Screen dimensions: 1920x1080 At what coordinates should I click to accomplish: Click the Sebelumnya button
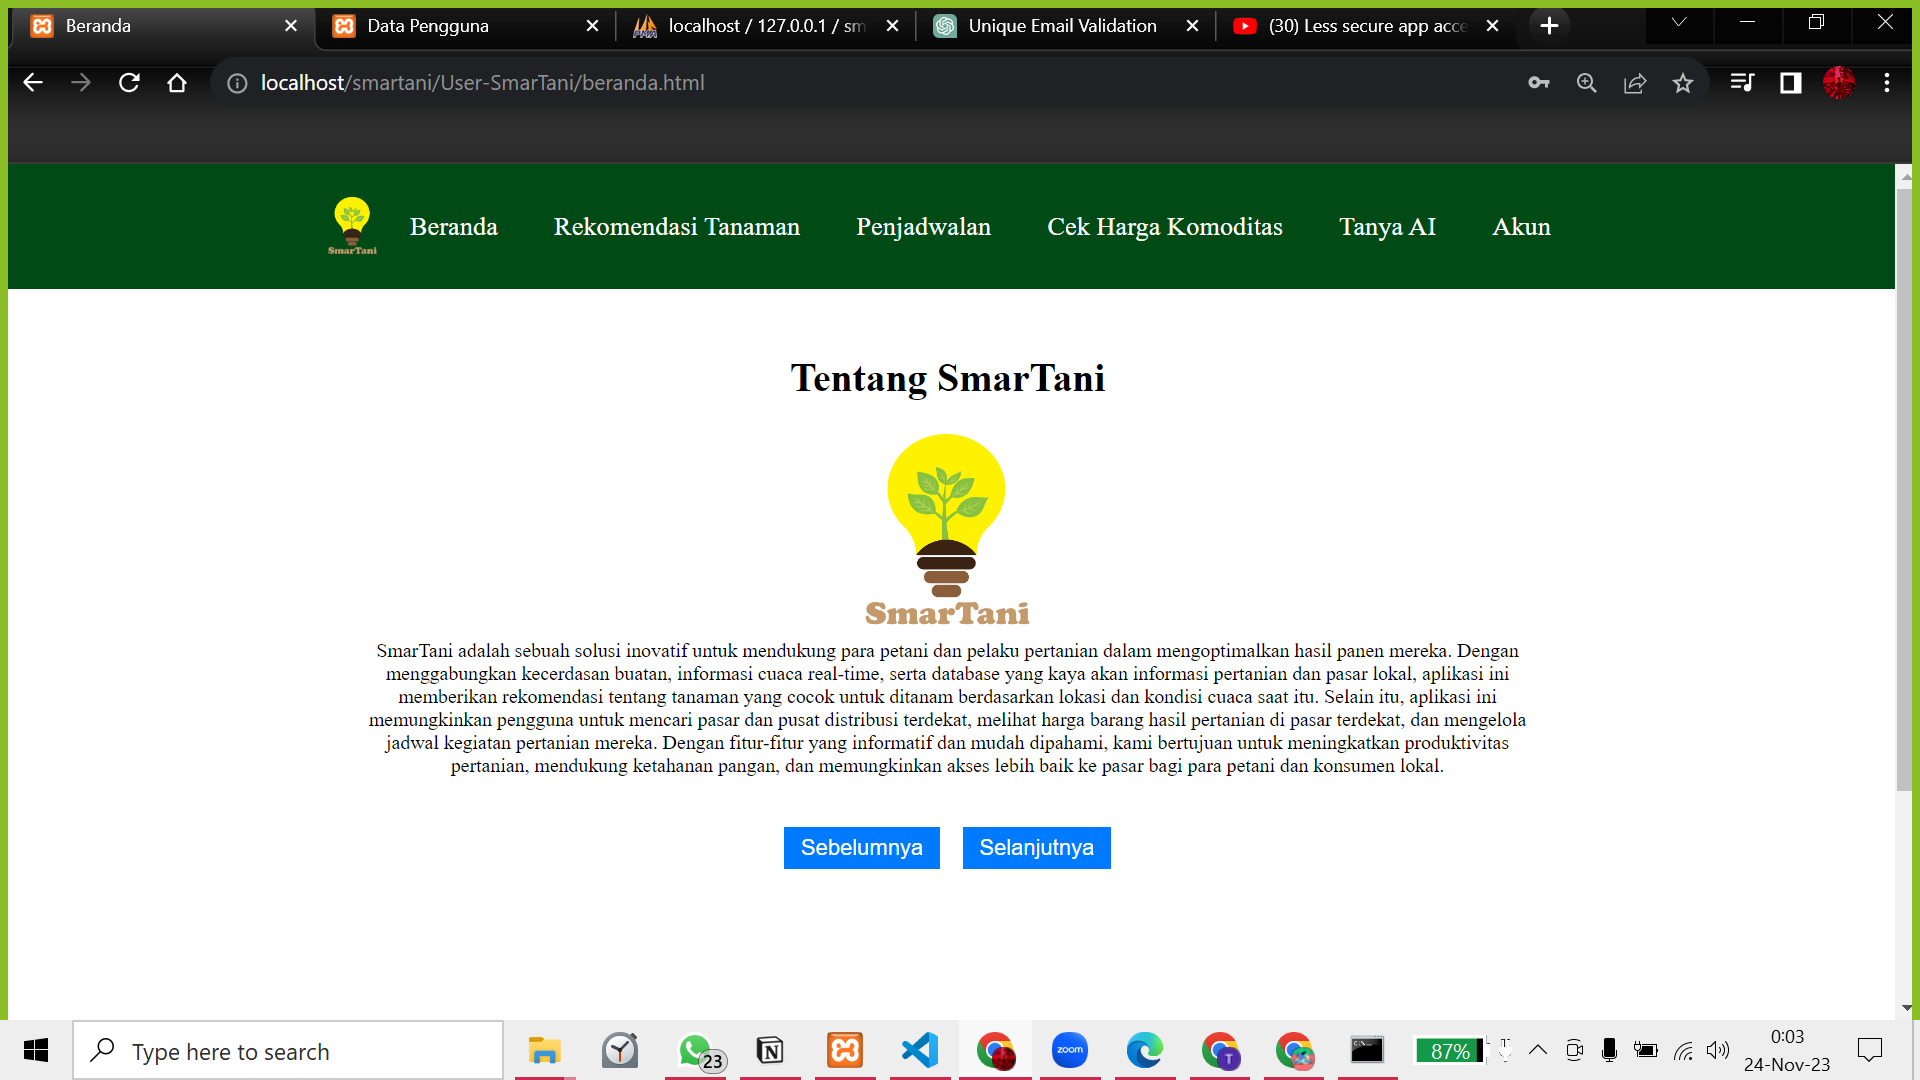(x=861, y=848)
